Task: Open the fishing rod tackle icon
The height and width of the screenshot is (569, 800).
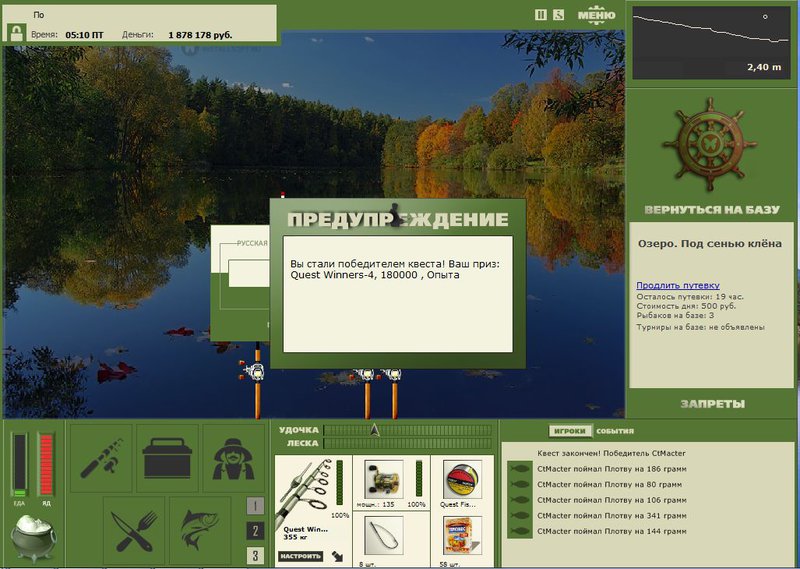Action: (102, 458)
